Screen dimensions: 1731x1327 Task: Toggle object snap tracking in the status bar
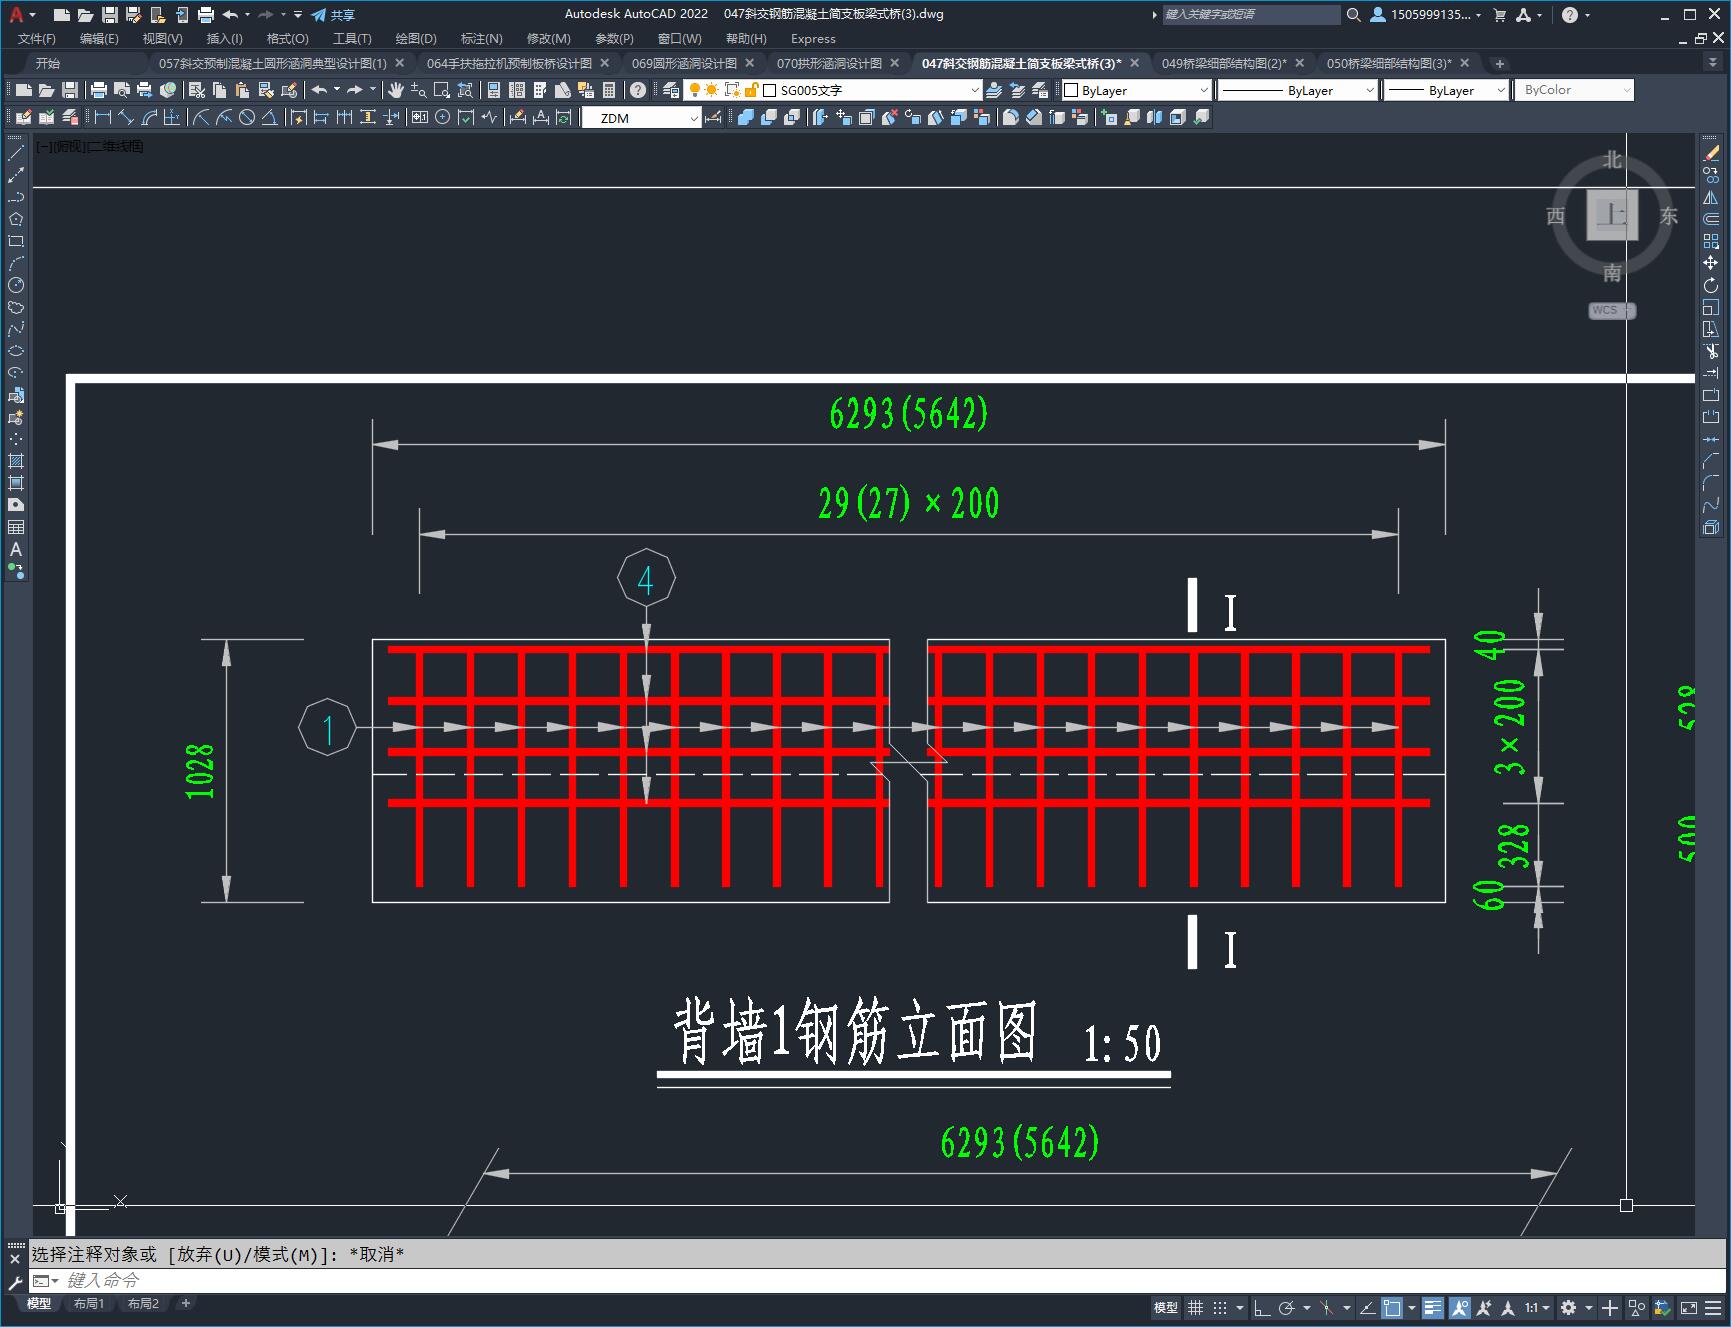(x=1367, y=1308)
